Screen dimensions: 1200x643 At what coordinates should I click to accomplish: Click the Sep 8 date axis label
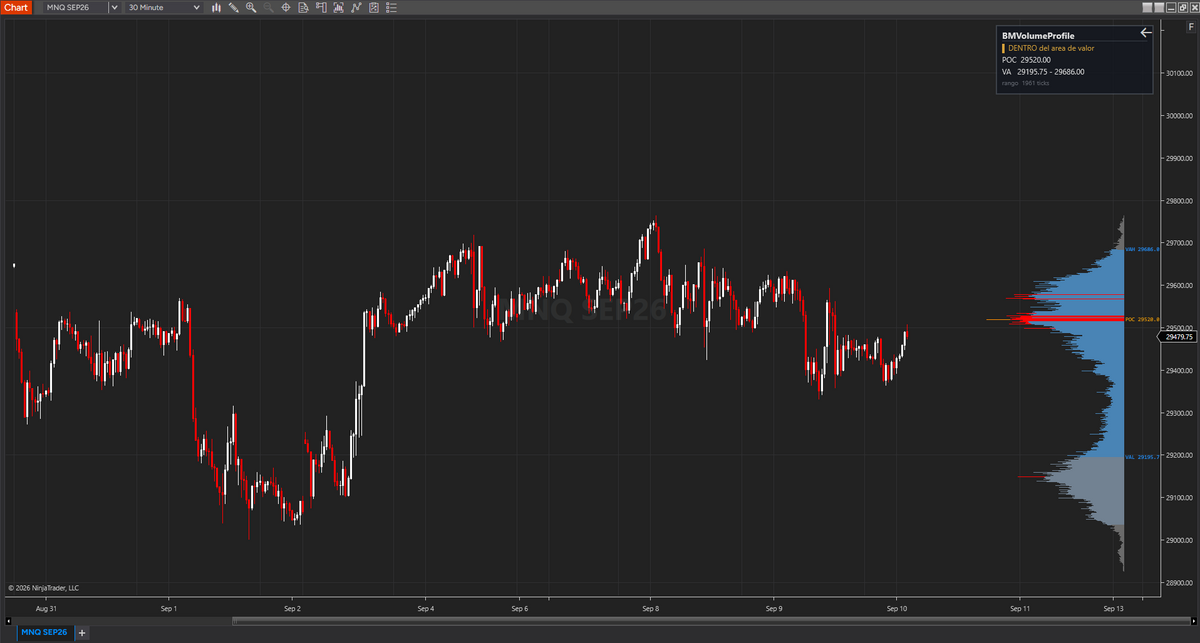[650, 607]
